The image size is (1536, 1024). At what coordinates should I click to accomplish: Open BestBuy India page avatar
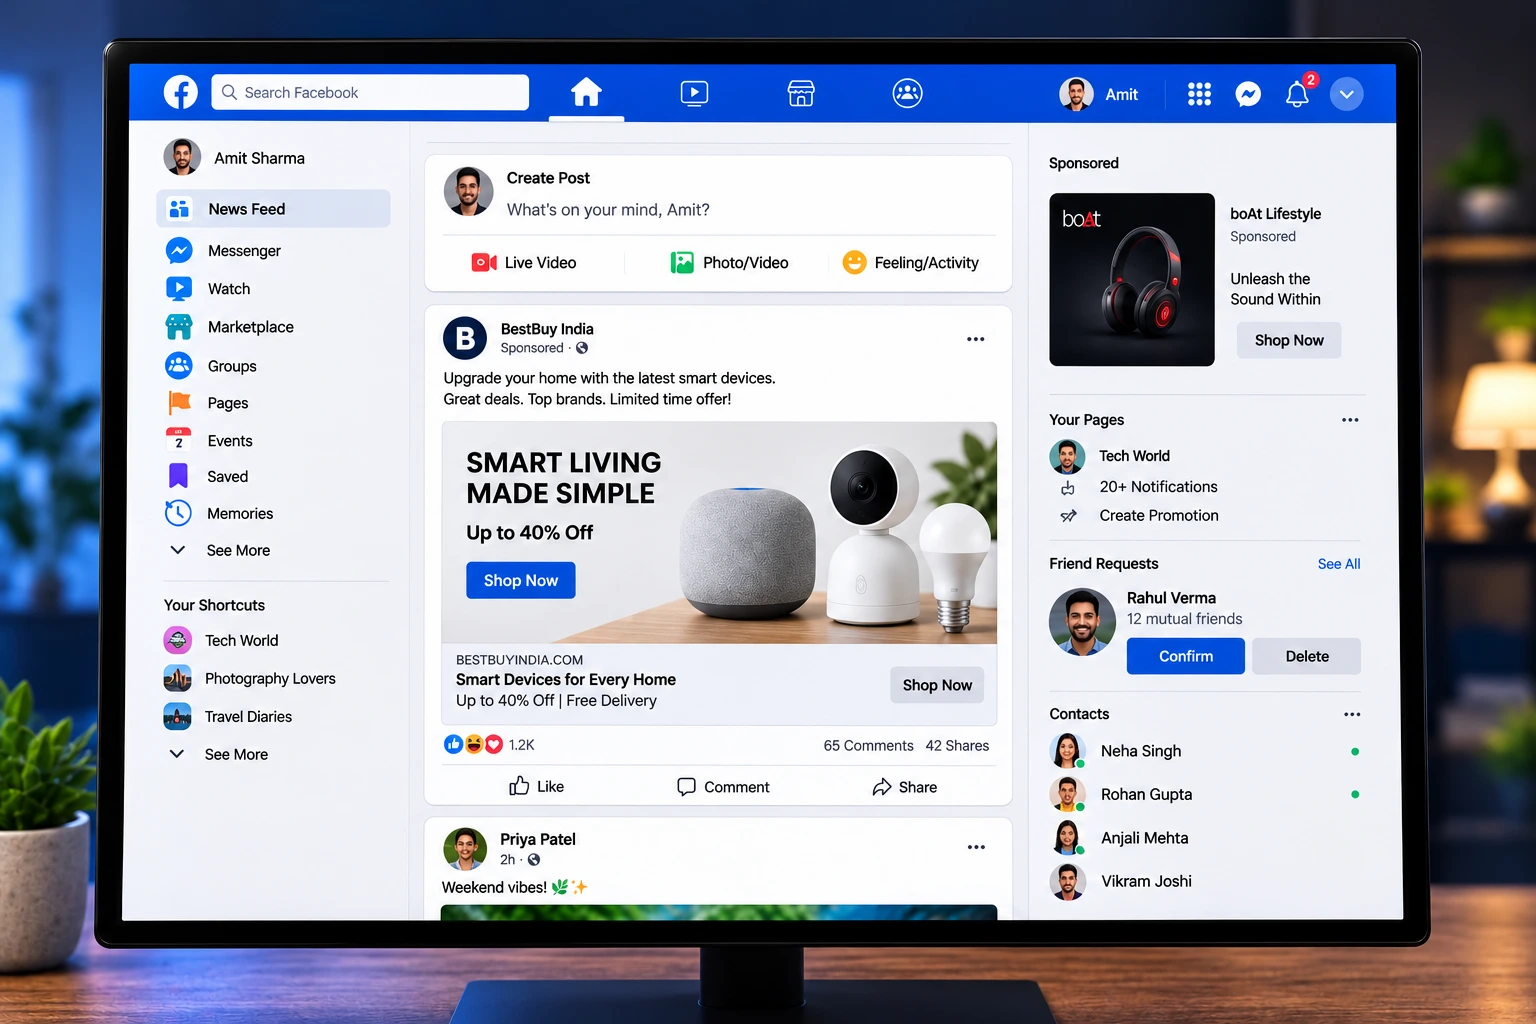coord(465,339)
